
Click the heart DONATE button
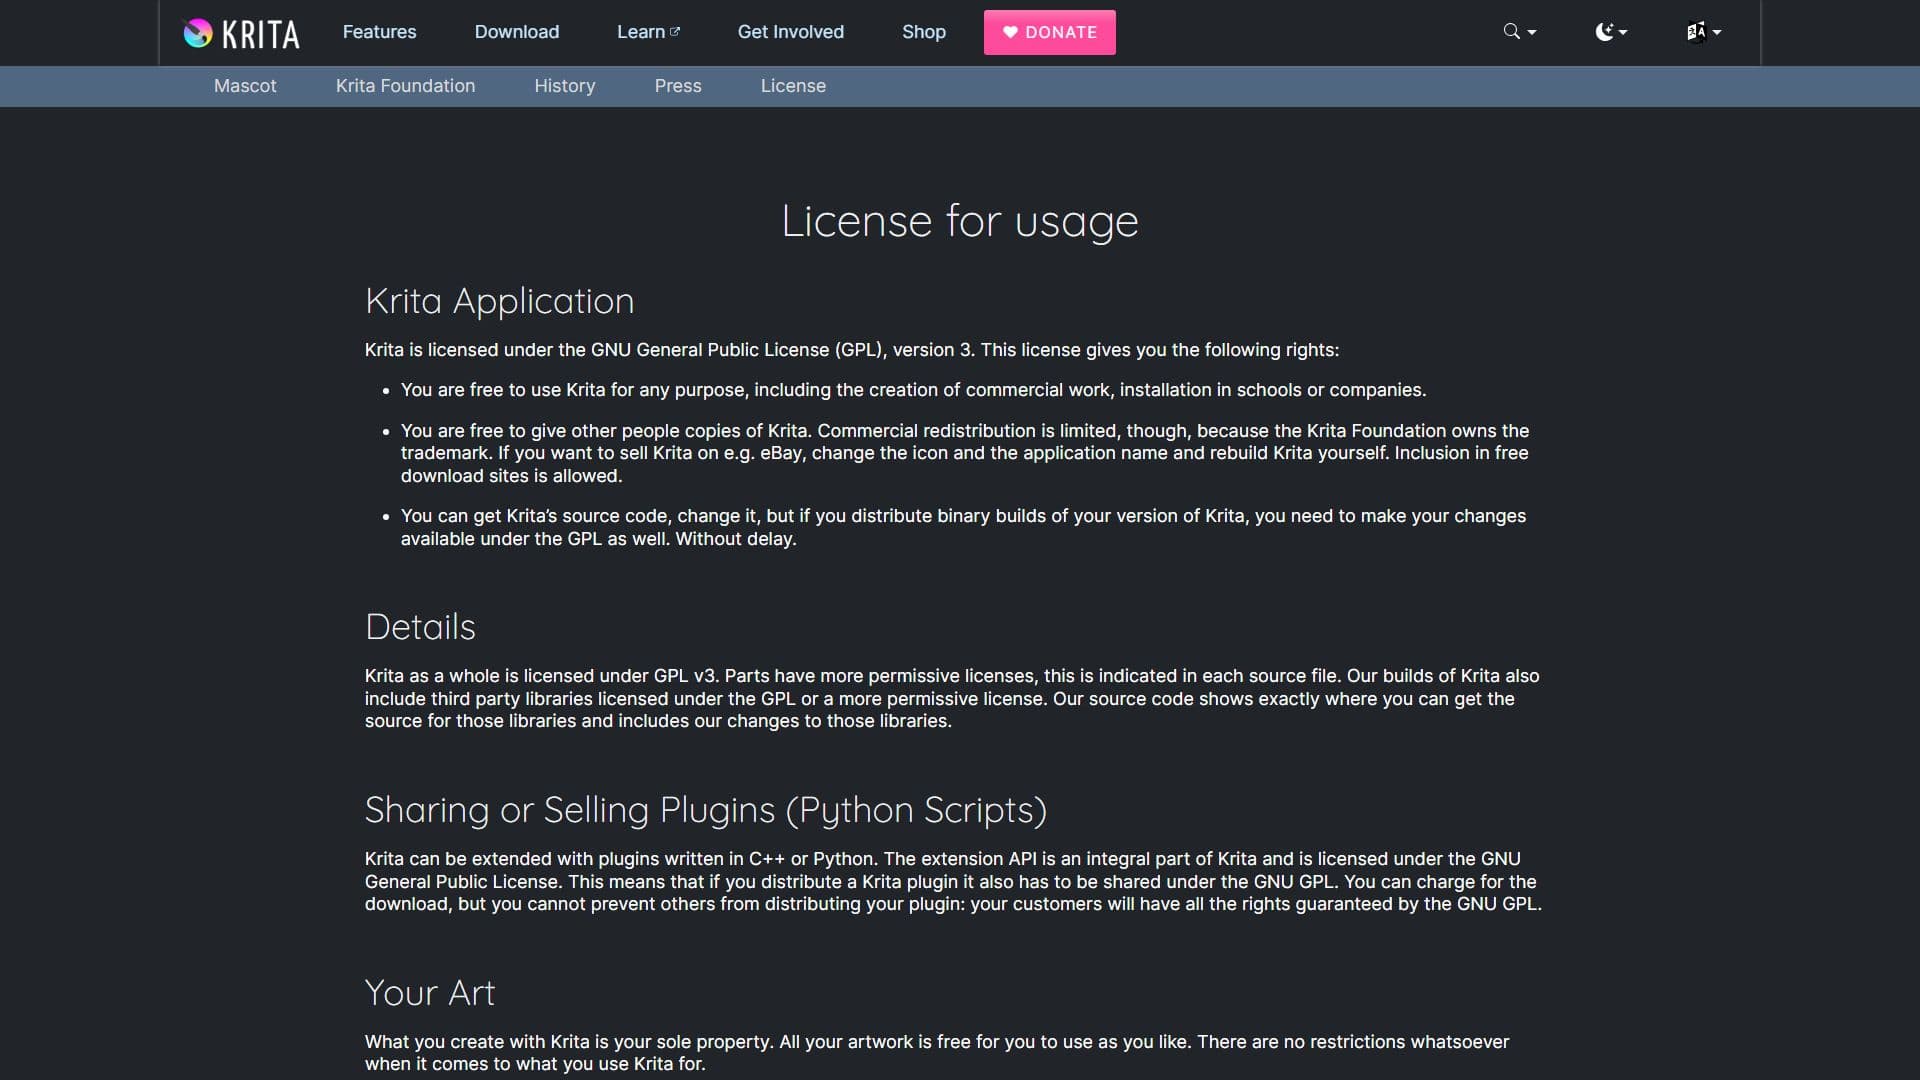tap(1049, 32)
